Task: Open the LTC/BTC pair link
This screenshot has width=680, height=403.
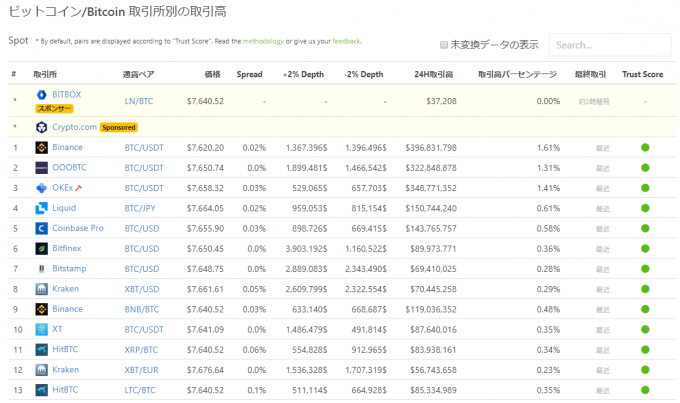Action: click(x=140, y=390)
